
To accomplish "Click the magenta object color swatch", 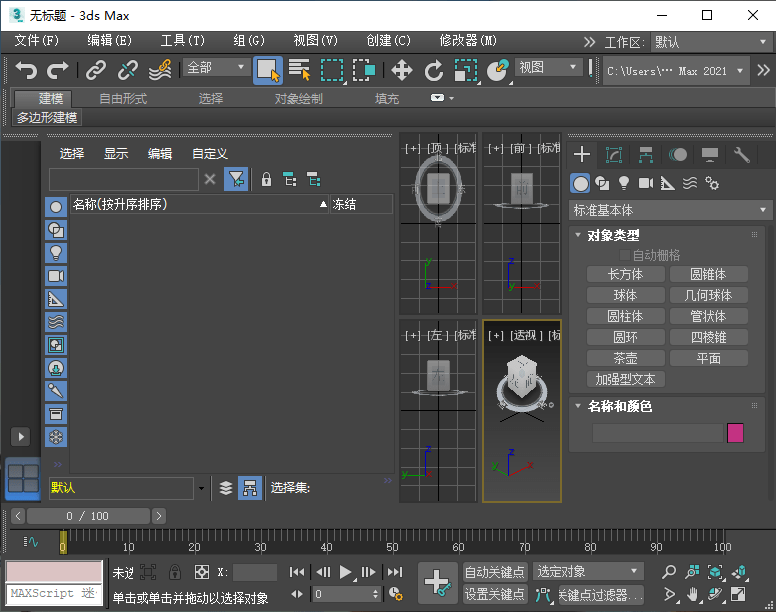I will (x=735, y=433).
